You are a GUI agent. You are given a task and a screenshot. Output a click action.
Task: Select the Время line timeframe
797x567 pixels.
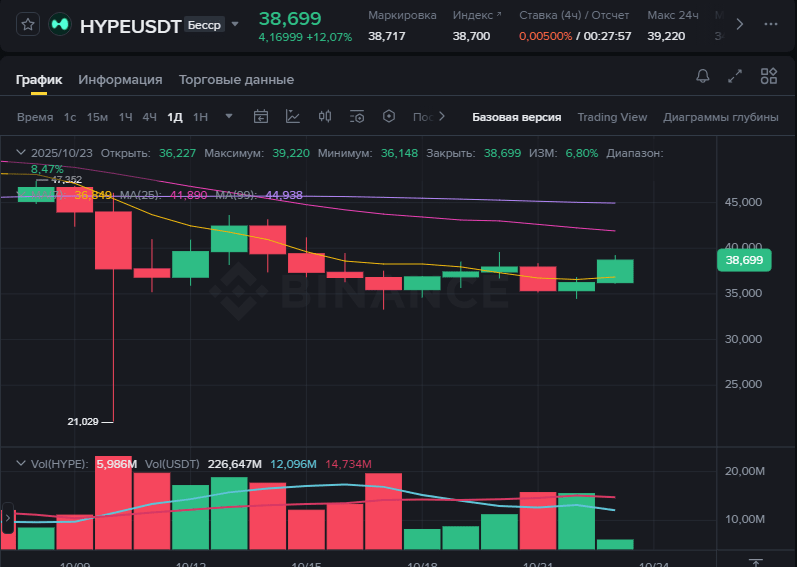click(35, 117)
